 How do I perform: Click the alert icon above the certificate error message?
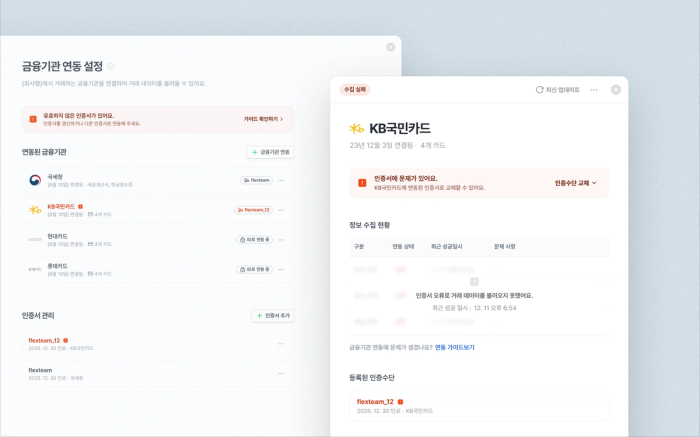click(x=474, y=282)
